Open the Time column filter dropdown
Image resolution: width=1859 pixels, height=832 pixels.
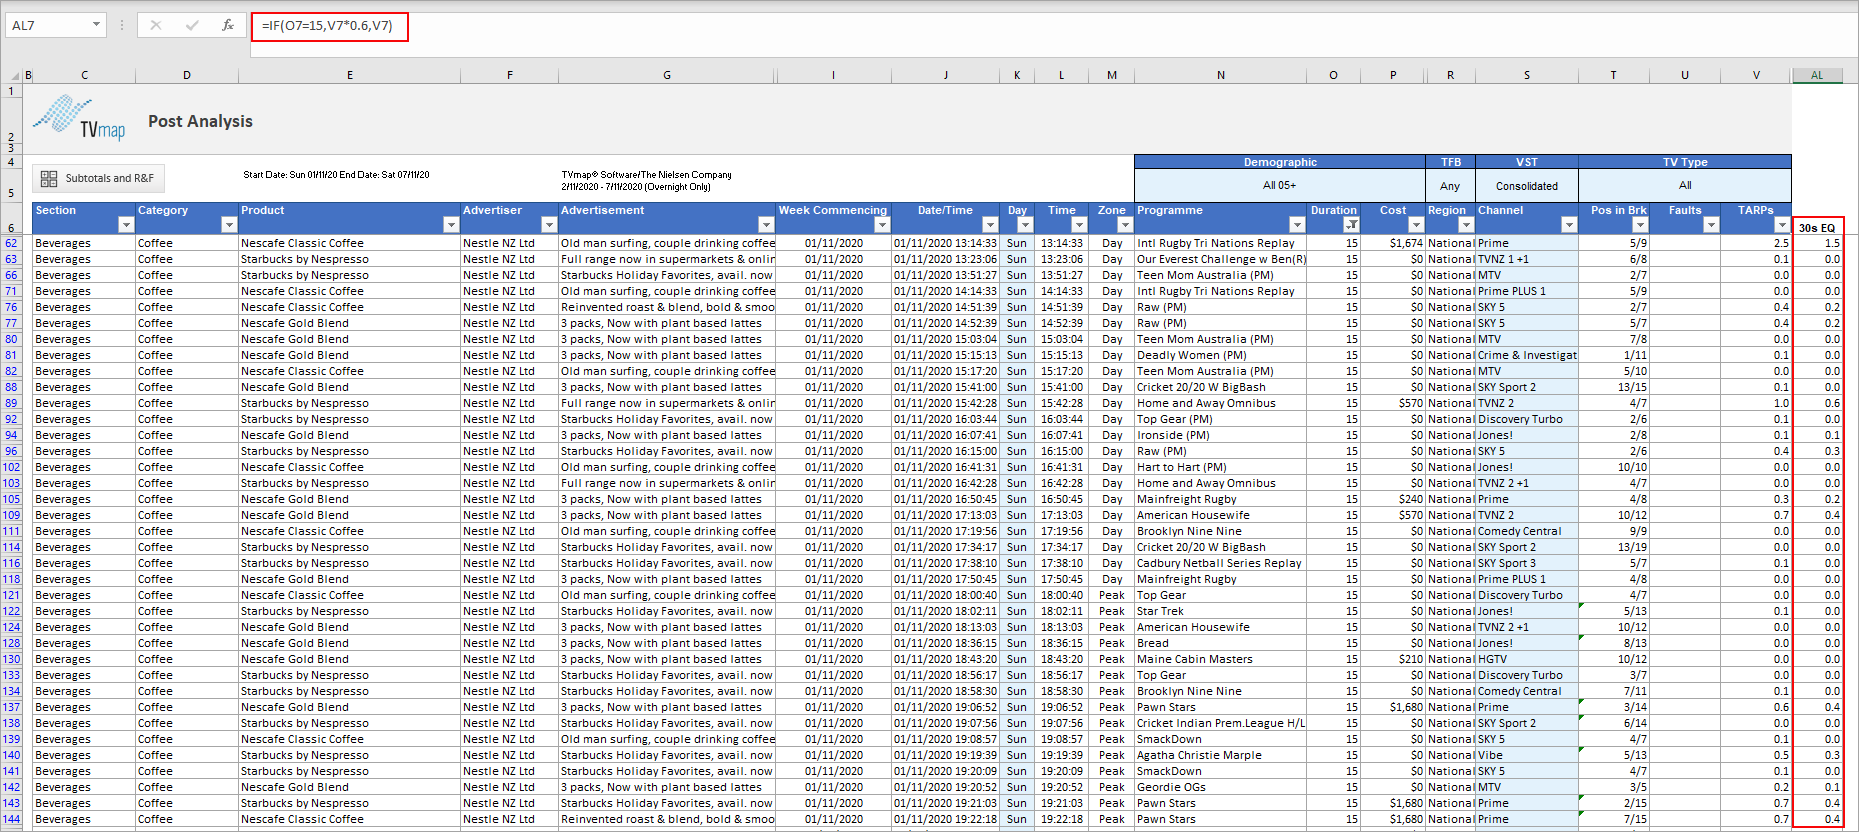pos(1079,225)
